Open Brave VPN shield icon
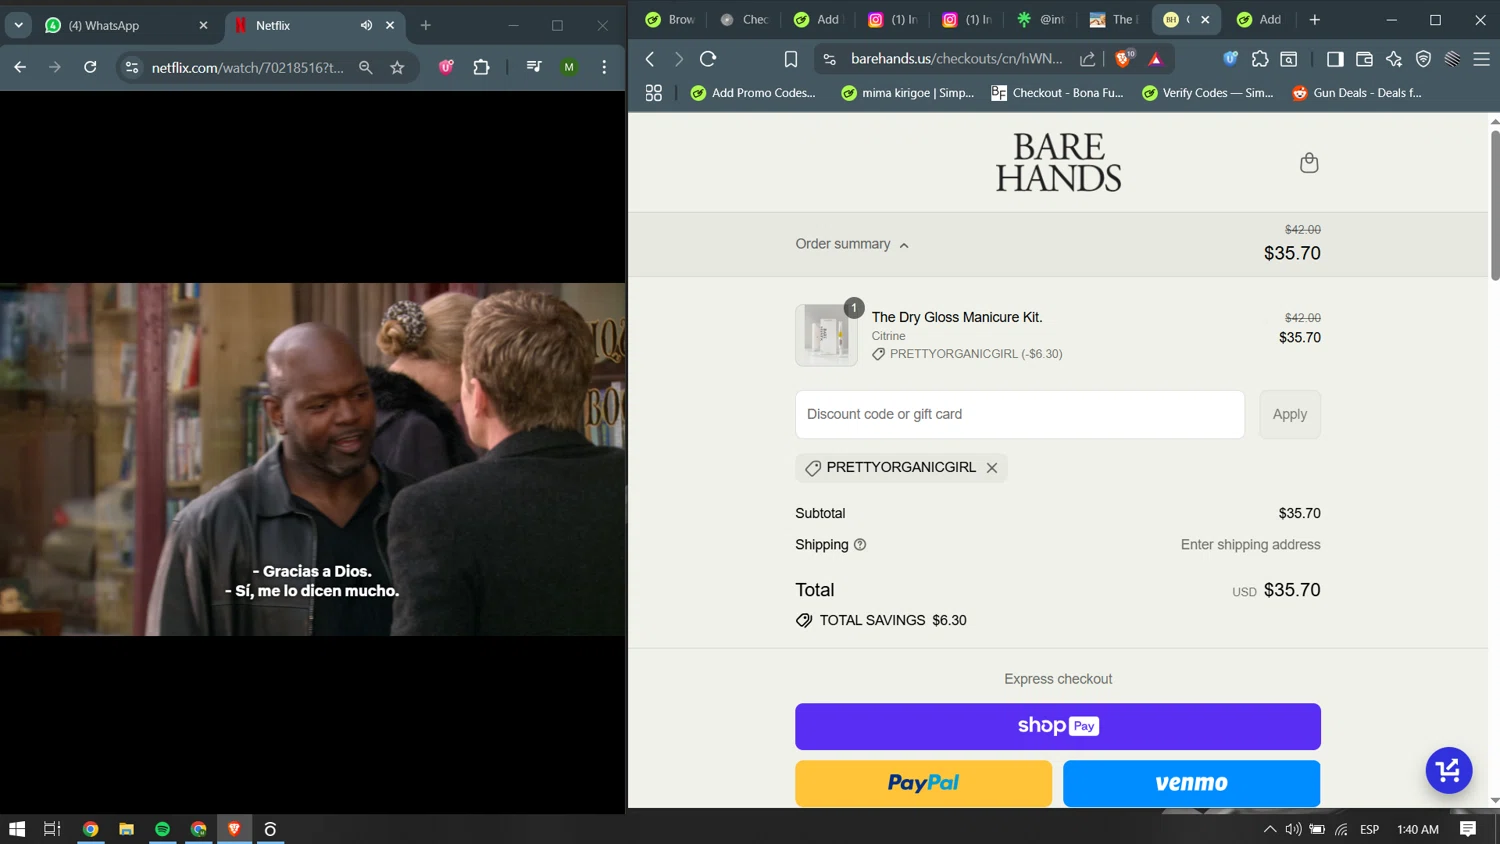Screen dimensions: 1500x844 1423,59
